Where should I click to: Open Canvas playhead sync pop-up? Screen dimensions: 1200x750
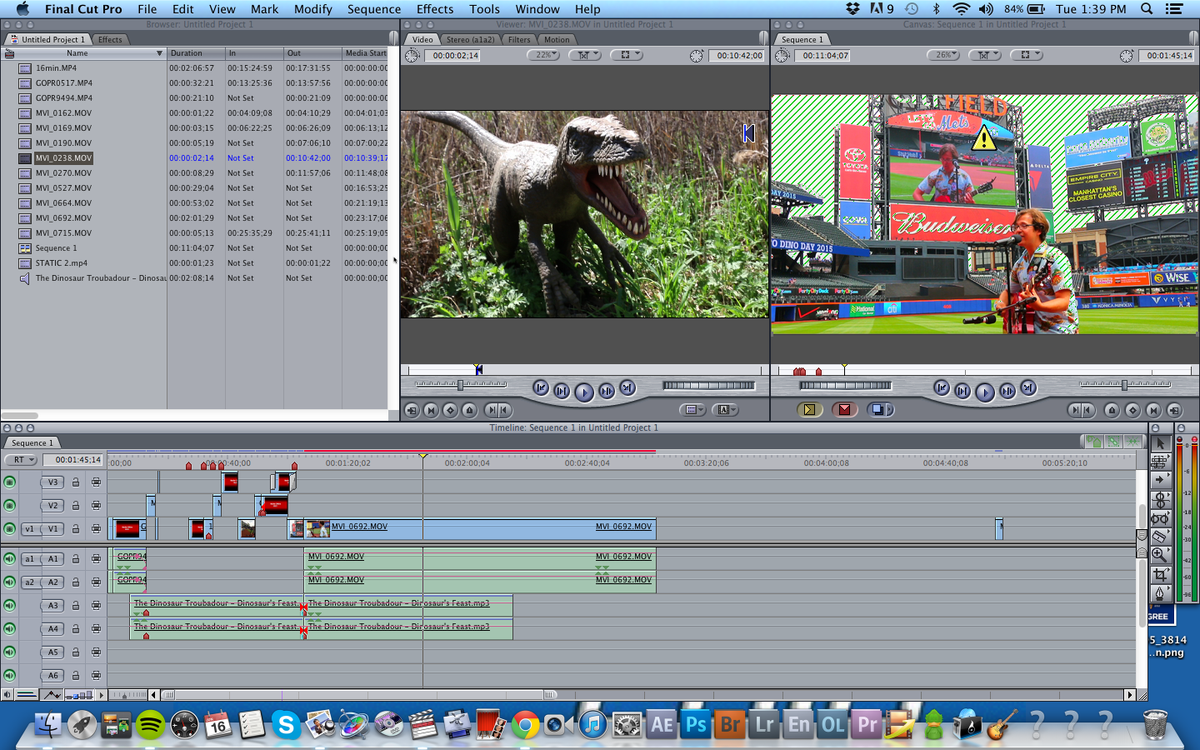(x=984, y=55)
